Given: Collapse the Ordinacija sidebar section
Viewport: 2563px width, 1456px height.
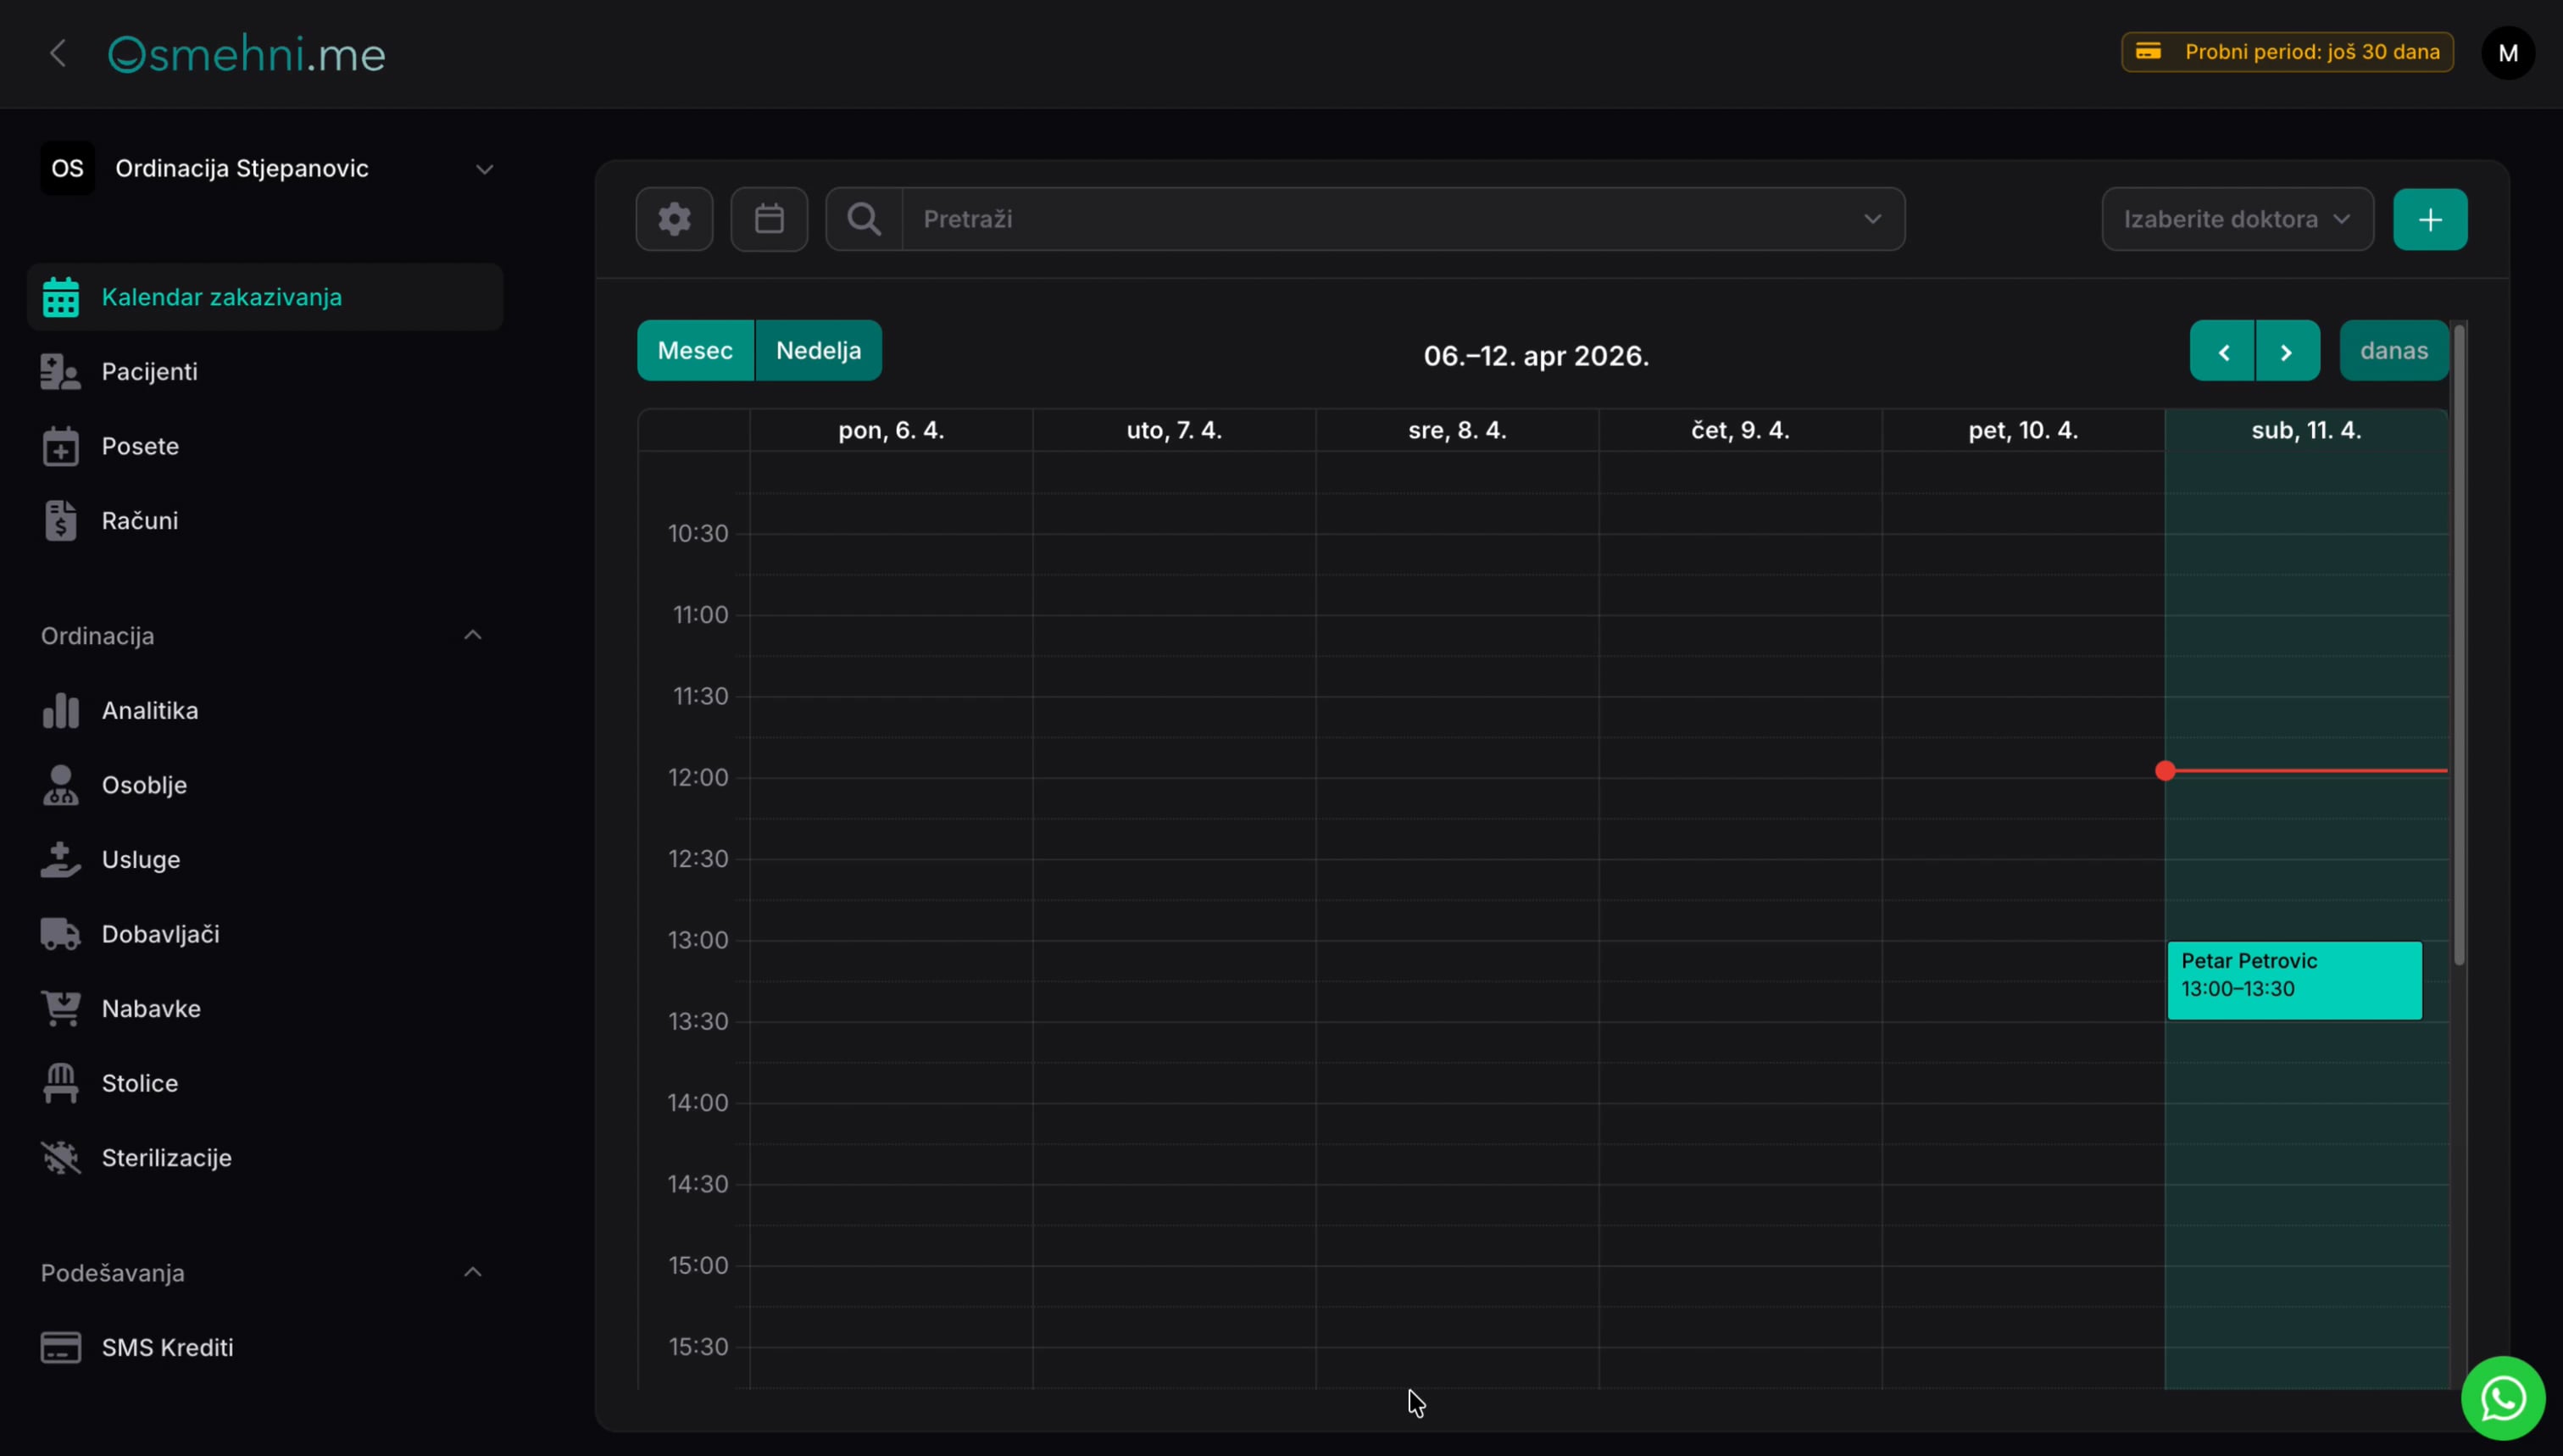Looking at the screenshot, I should coord(473,635).
